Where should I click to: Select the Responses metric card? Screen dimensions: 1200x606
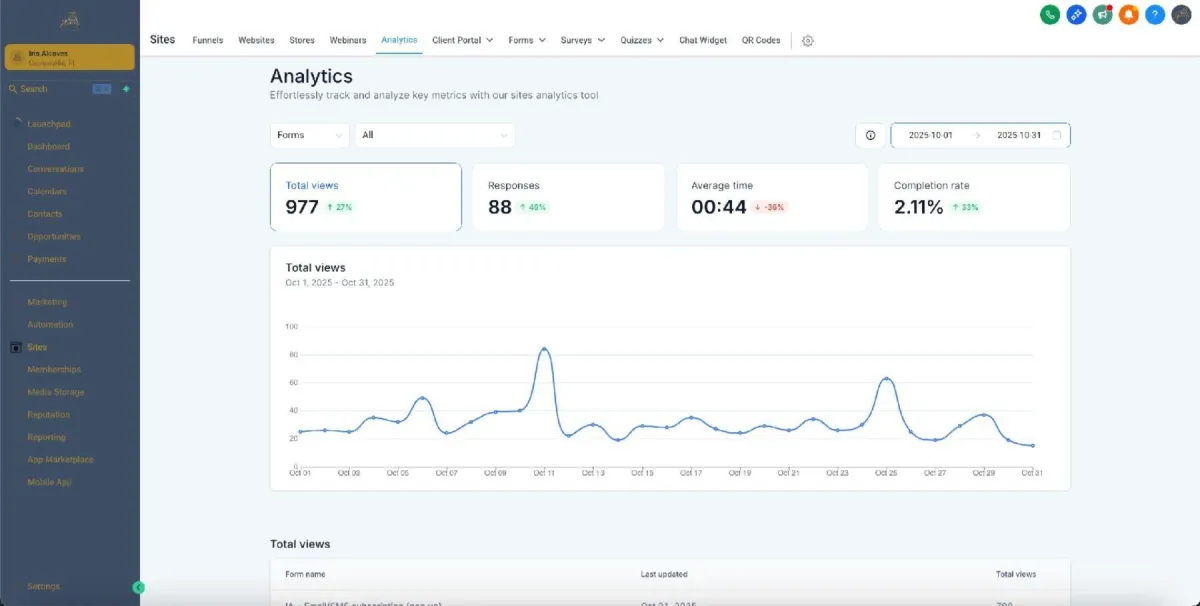568,197
